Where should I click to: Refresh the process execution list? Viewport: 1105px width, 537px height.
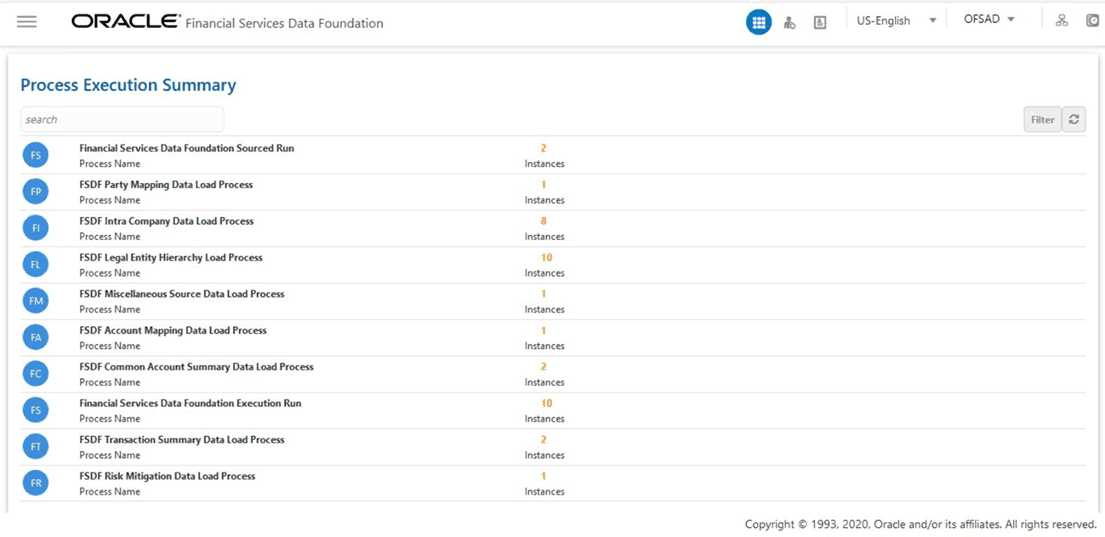[x=1074, y=120]
